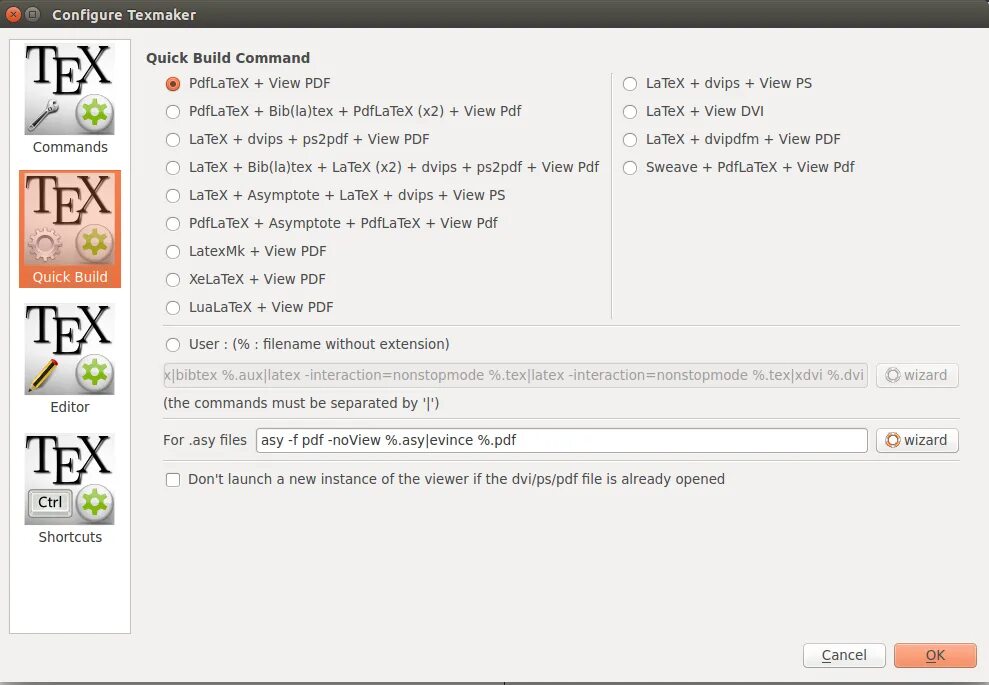989x685 pixels.
Task: Confirm settings with the OK button
Action: (x=935, y=655)
